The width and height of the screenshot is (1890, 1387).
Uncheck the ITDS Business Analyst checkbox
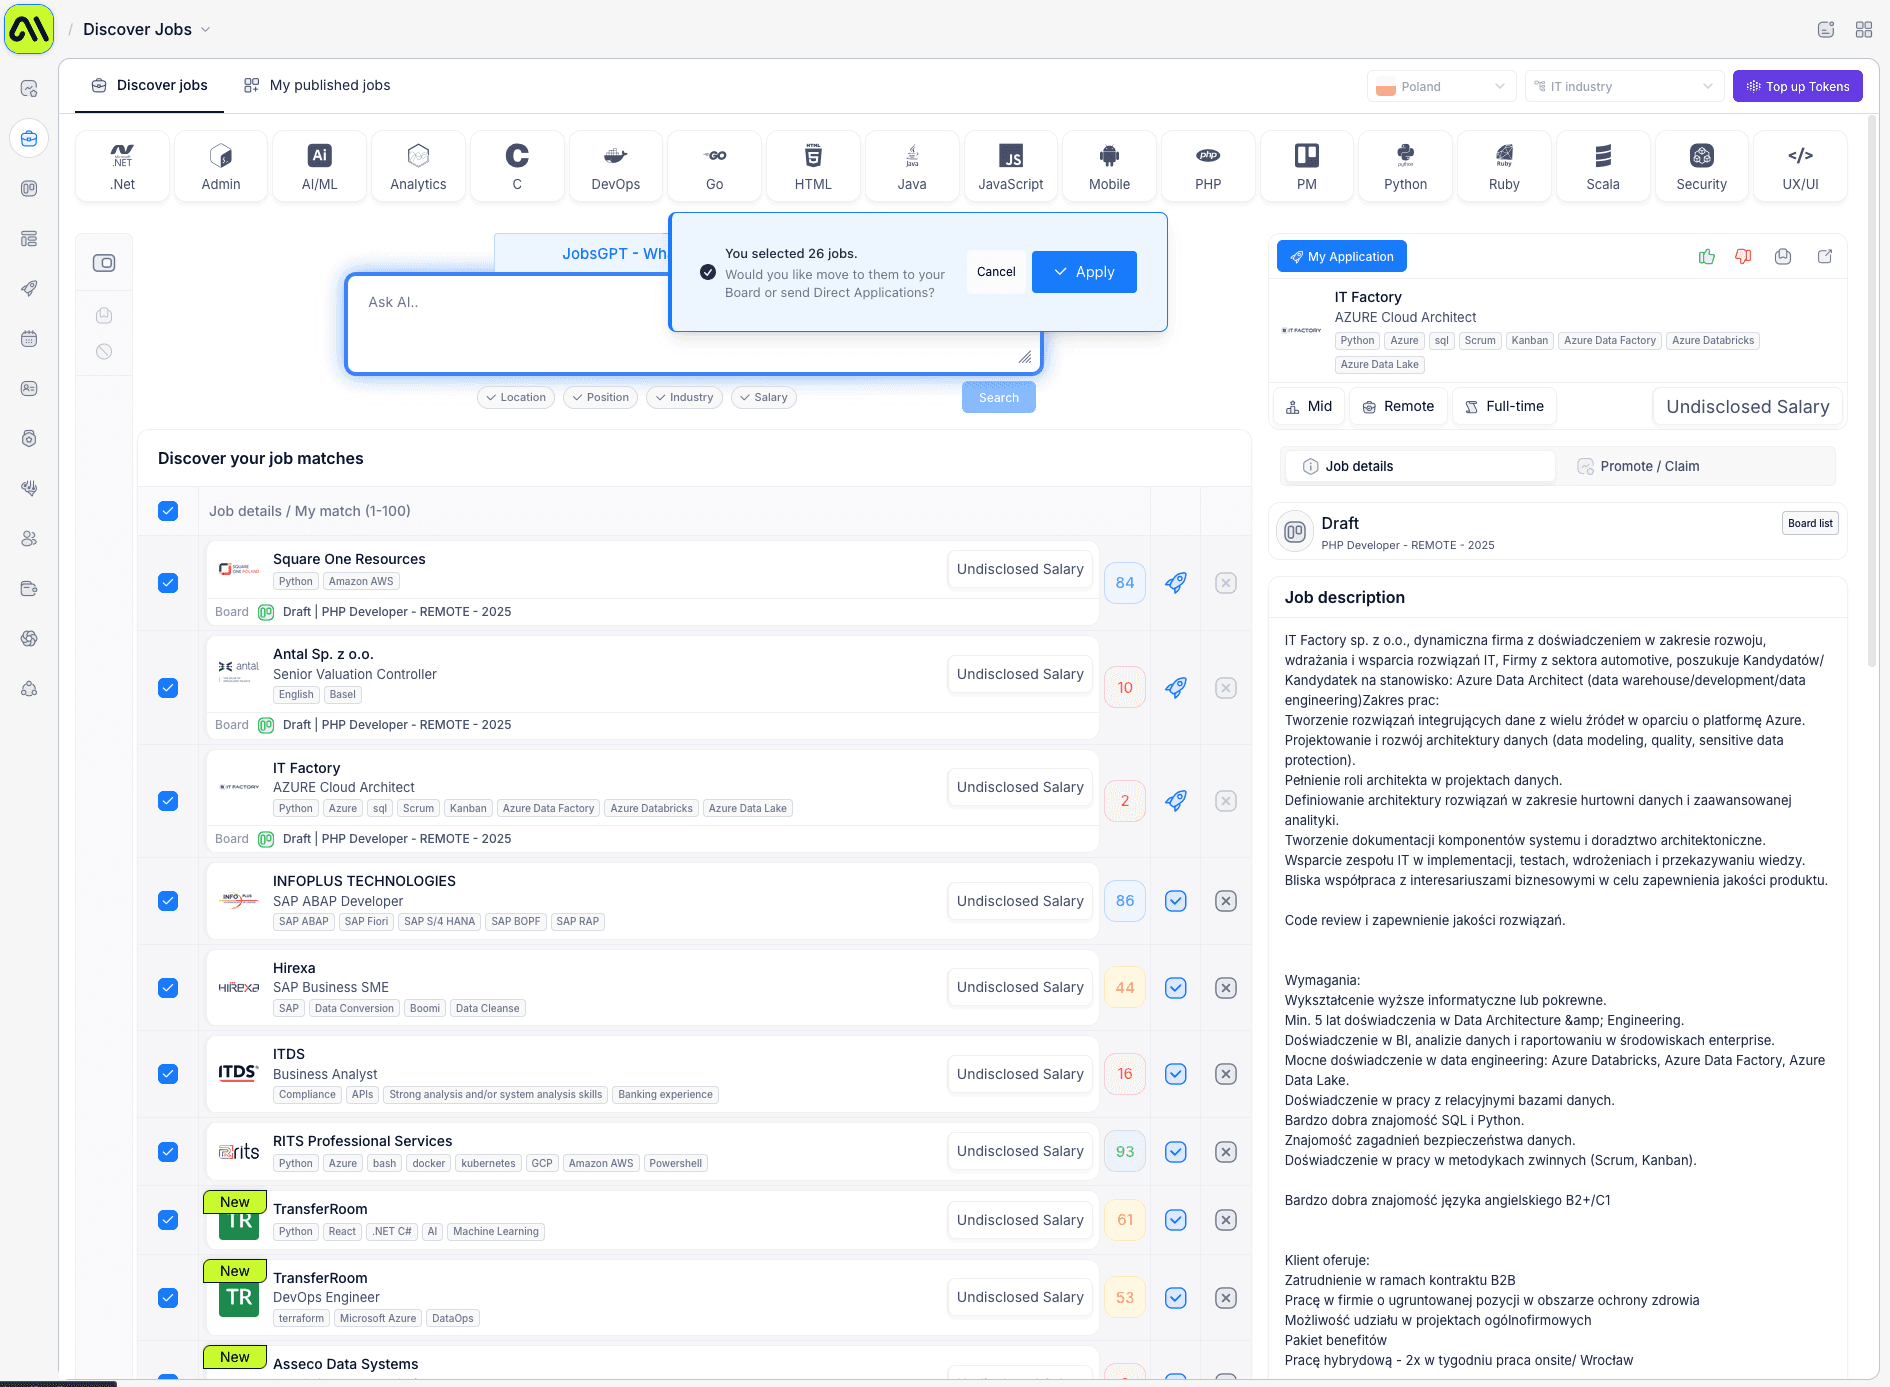[x=168, y=1074]
